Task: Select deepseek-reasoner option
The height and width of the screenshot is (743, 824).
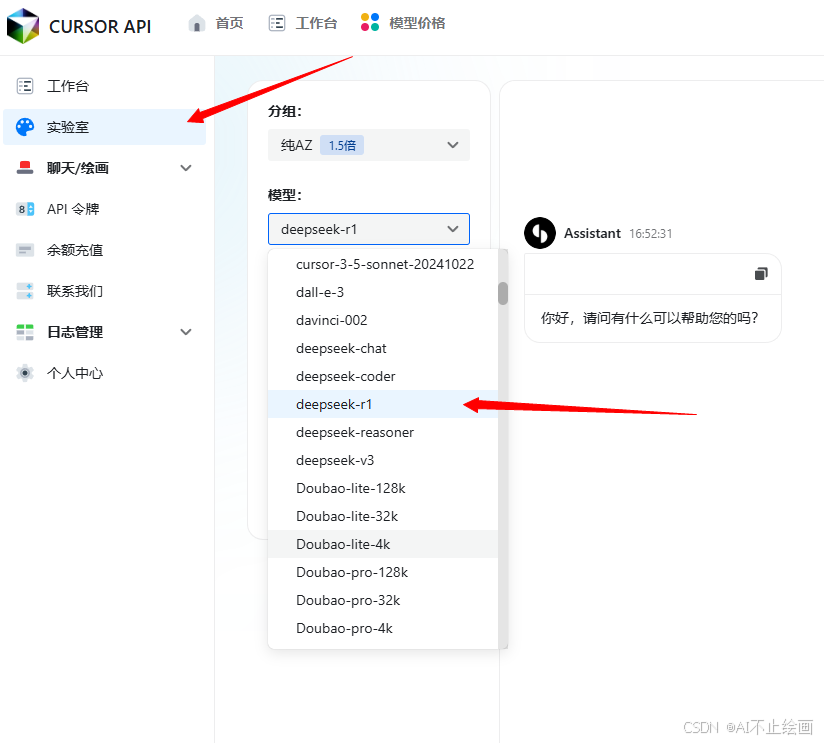Action: point(383,432)
